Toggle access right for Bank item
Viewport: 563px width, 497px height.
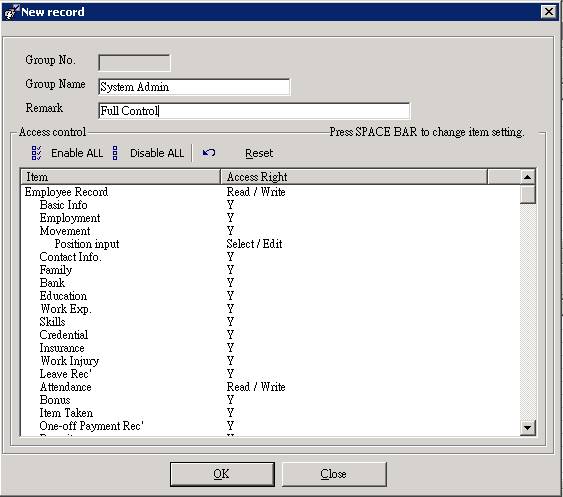230,283
